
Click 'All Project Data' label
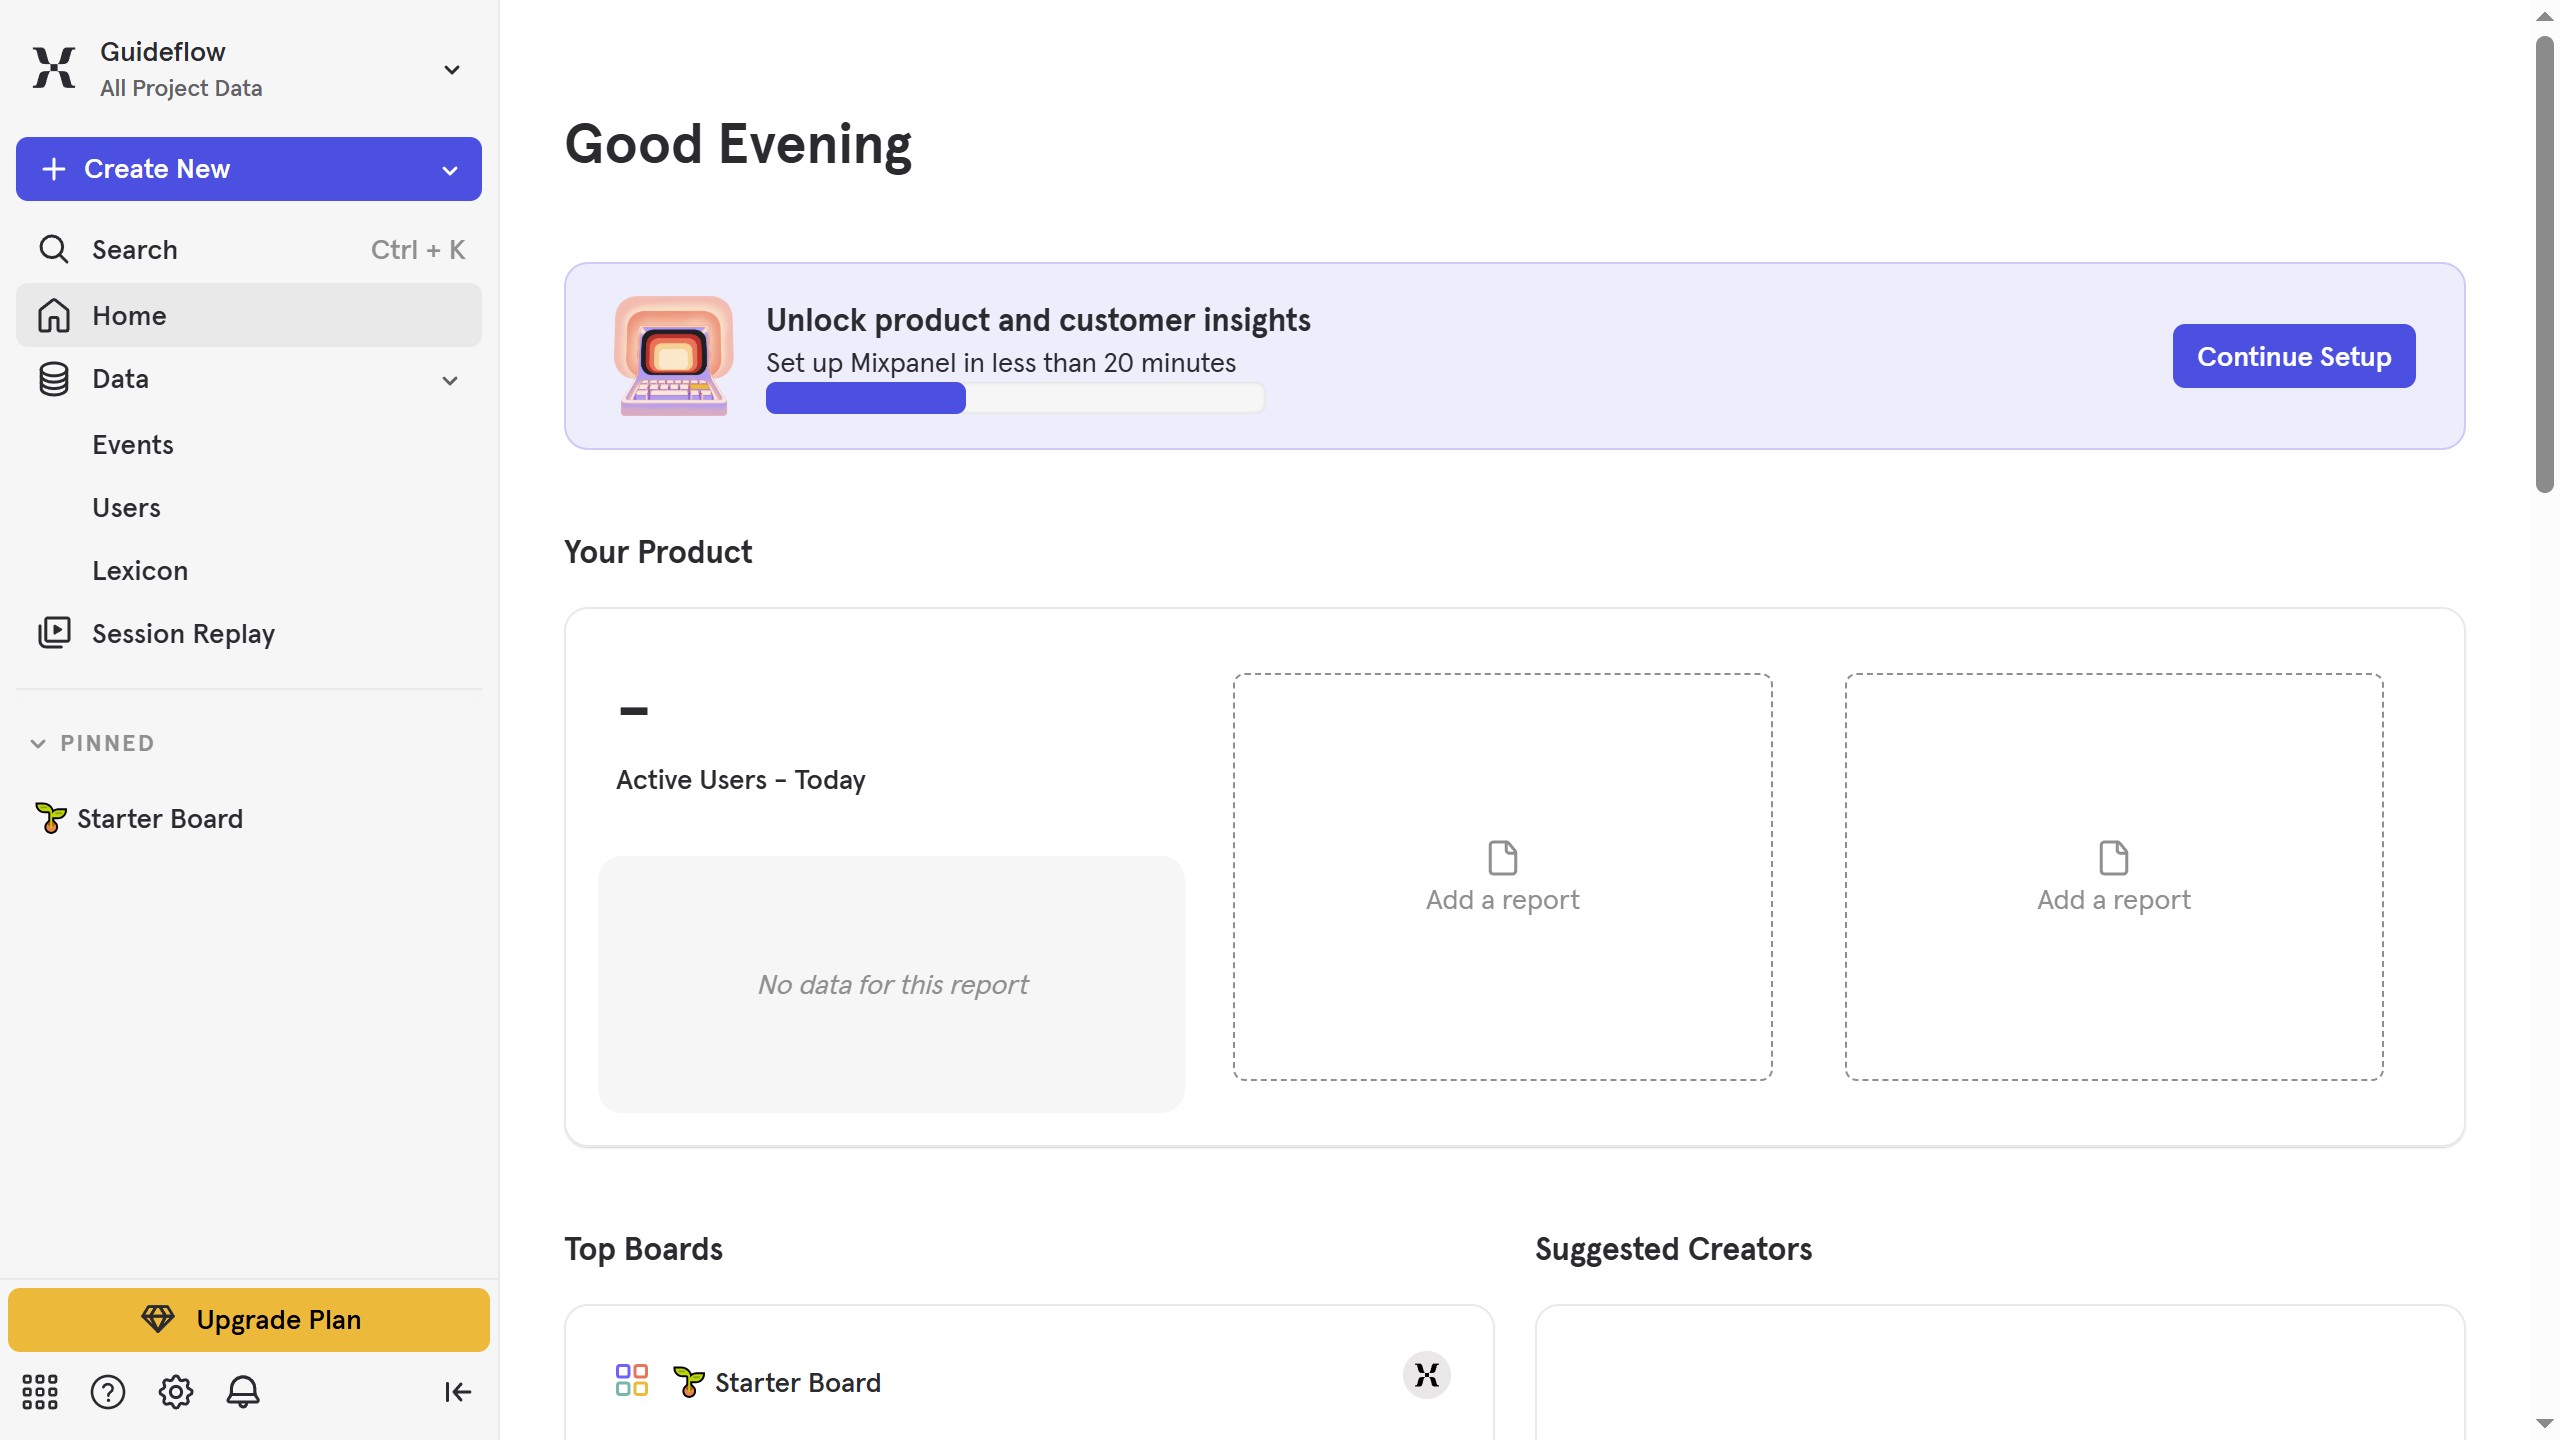181,88
